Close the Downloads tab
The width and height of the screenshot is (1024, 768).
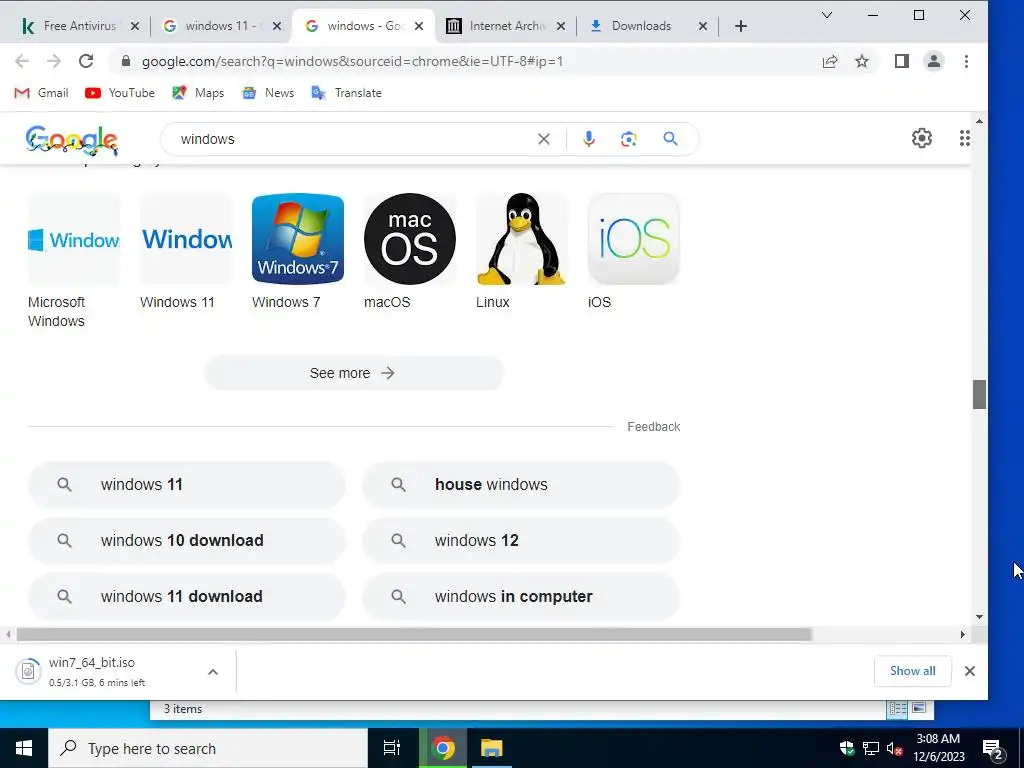pyautogui.click(x=703, y=26)
